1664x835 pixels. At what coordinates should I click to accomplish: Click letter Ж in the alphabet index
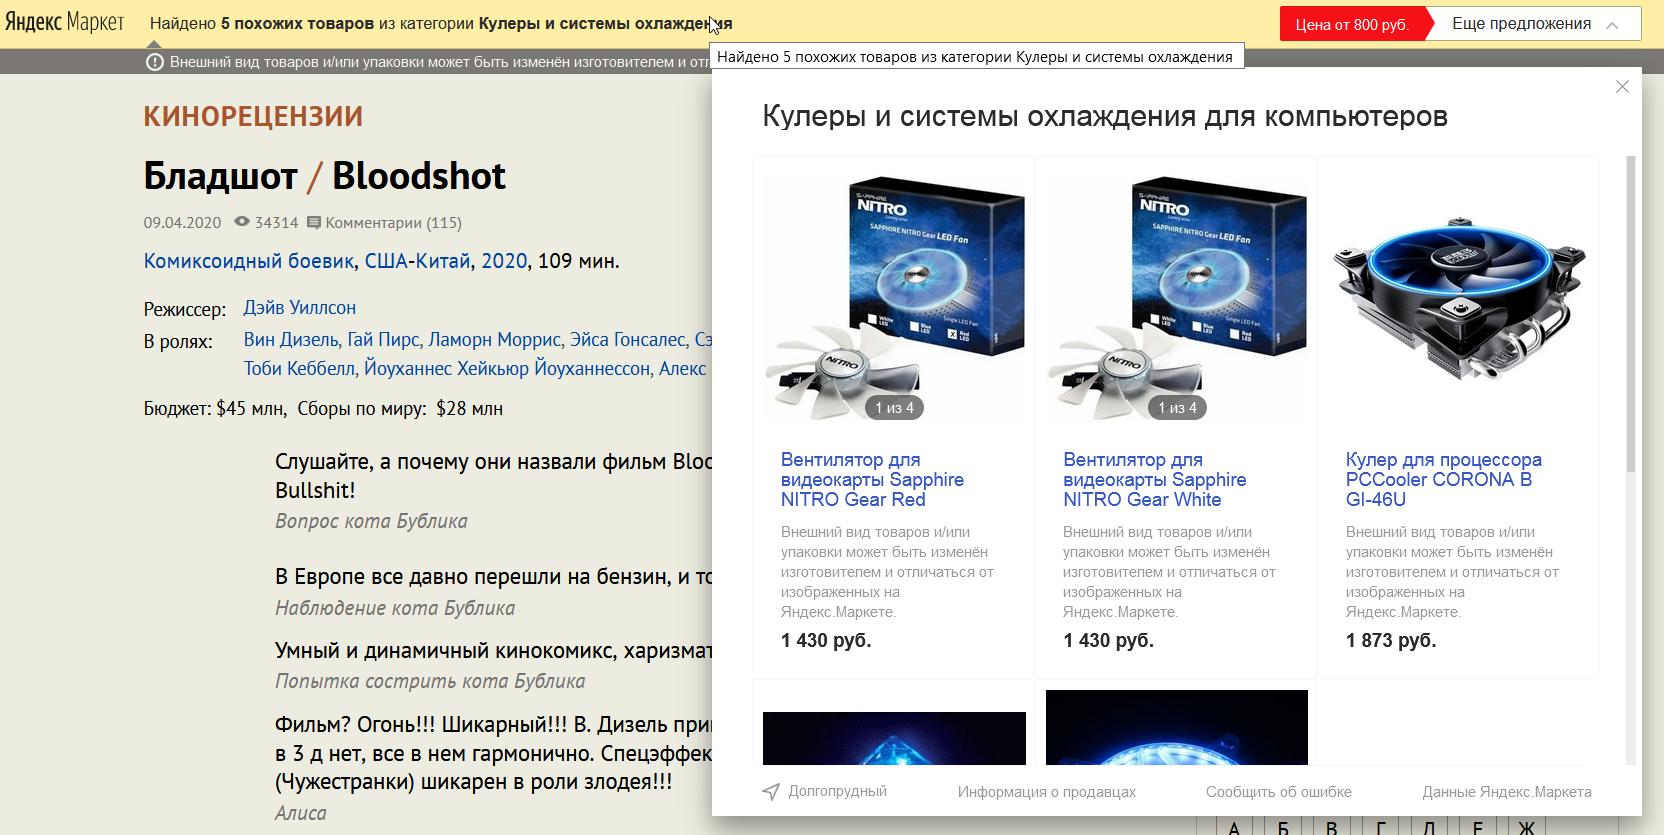tap(1526, 827)
